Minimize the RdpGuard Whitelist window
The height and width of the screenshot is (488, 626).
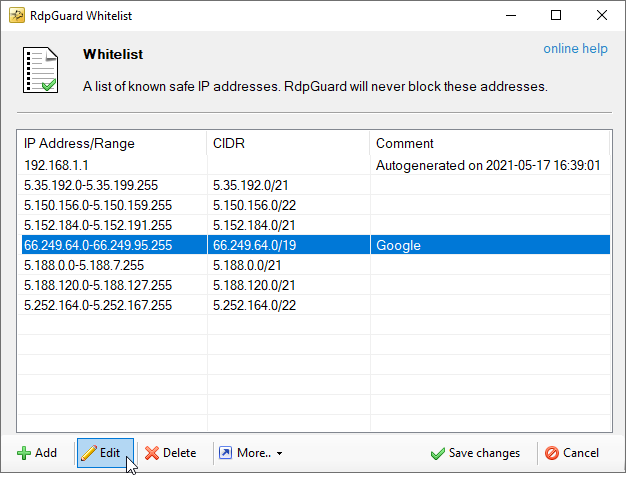511,15
